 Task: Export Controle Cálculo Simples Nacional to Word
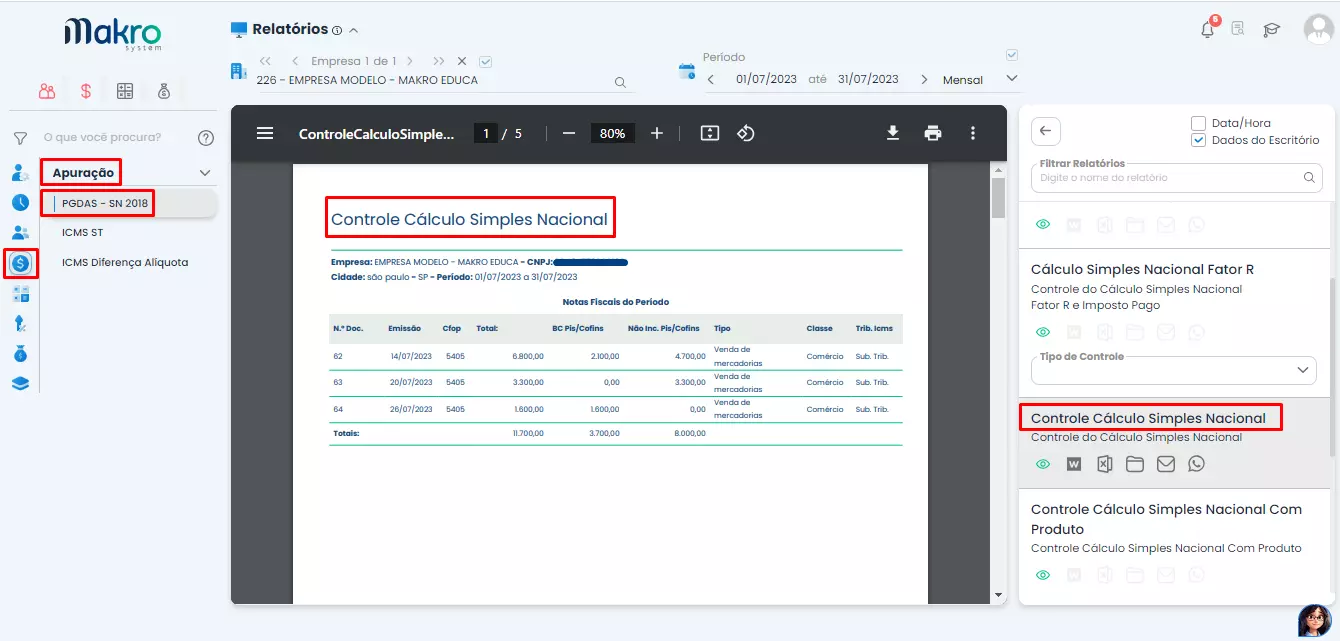click(x=1074, y=464)
